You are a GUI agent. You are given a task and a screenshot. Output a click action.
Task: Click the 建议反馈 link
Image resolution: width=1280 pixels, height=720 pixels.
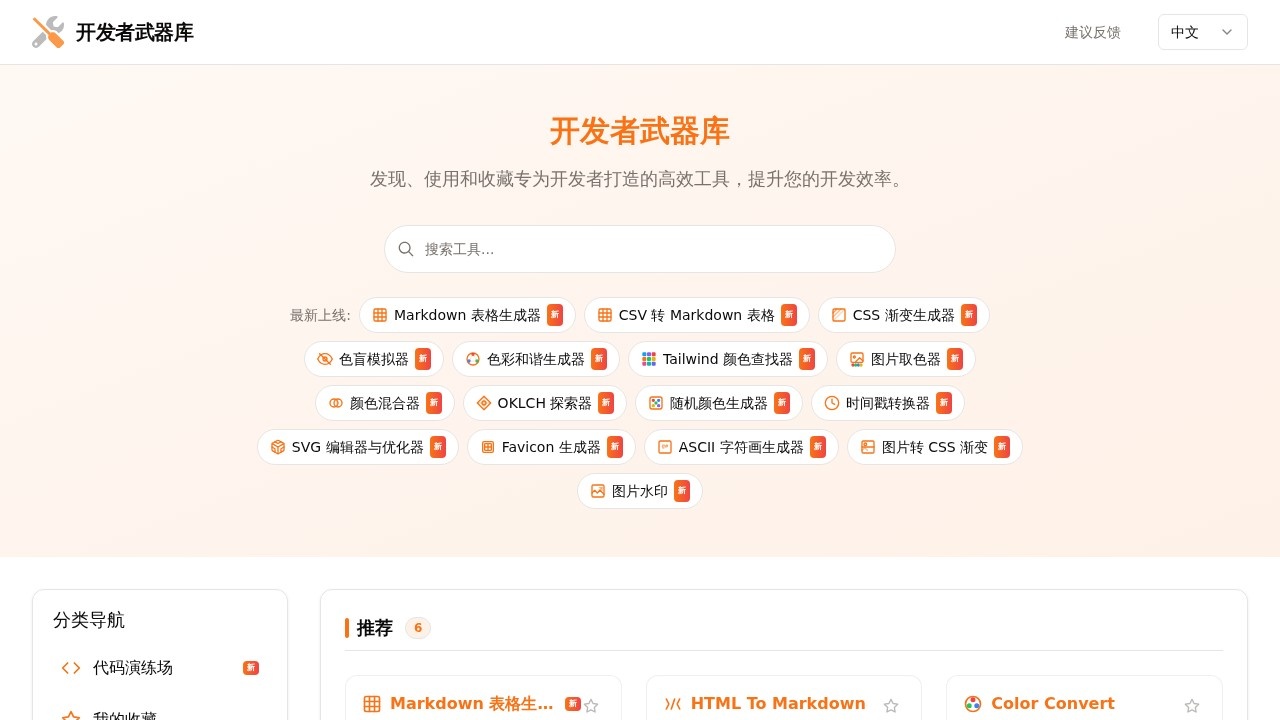[1092, 32]
